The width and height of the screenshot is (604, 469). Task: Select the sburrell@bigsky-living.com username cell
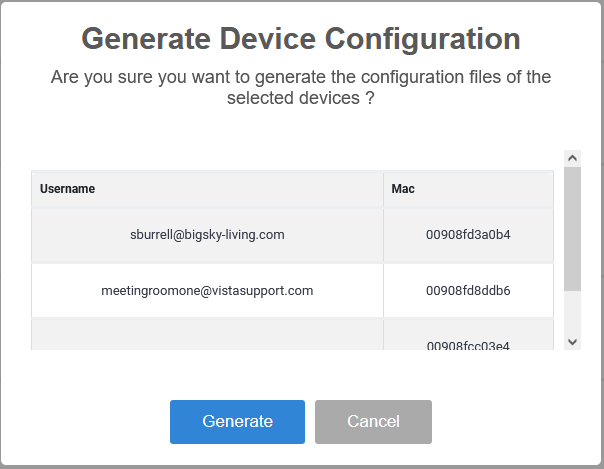207,235
